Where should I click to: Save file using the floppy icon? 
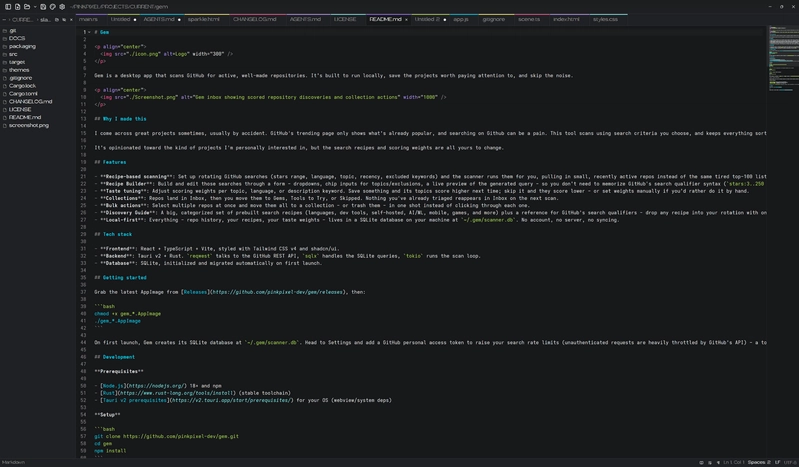coord(43,7)
